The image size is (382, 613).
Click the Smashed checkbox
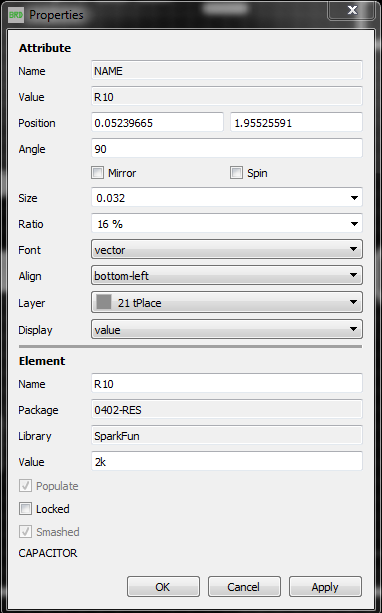coord(25,532)
